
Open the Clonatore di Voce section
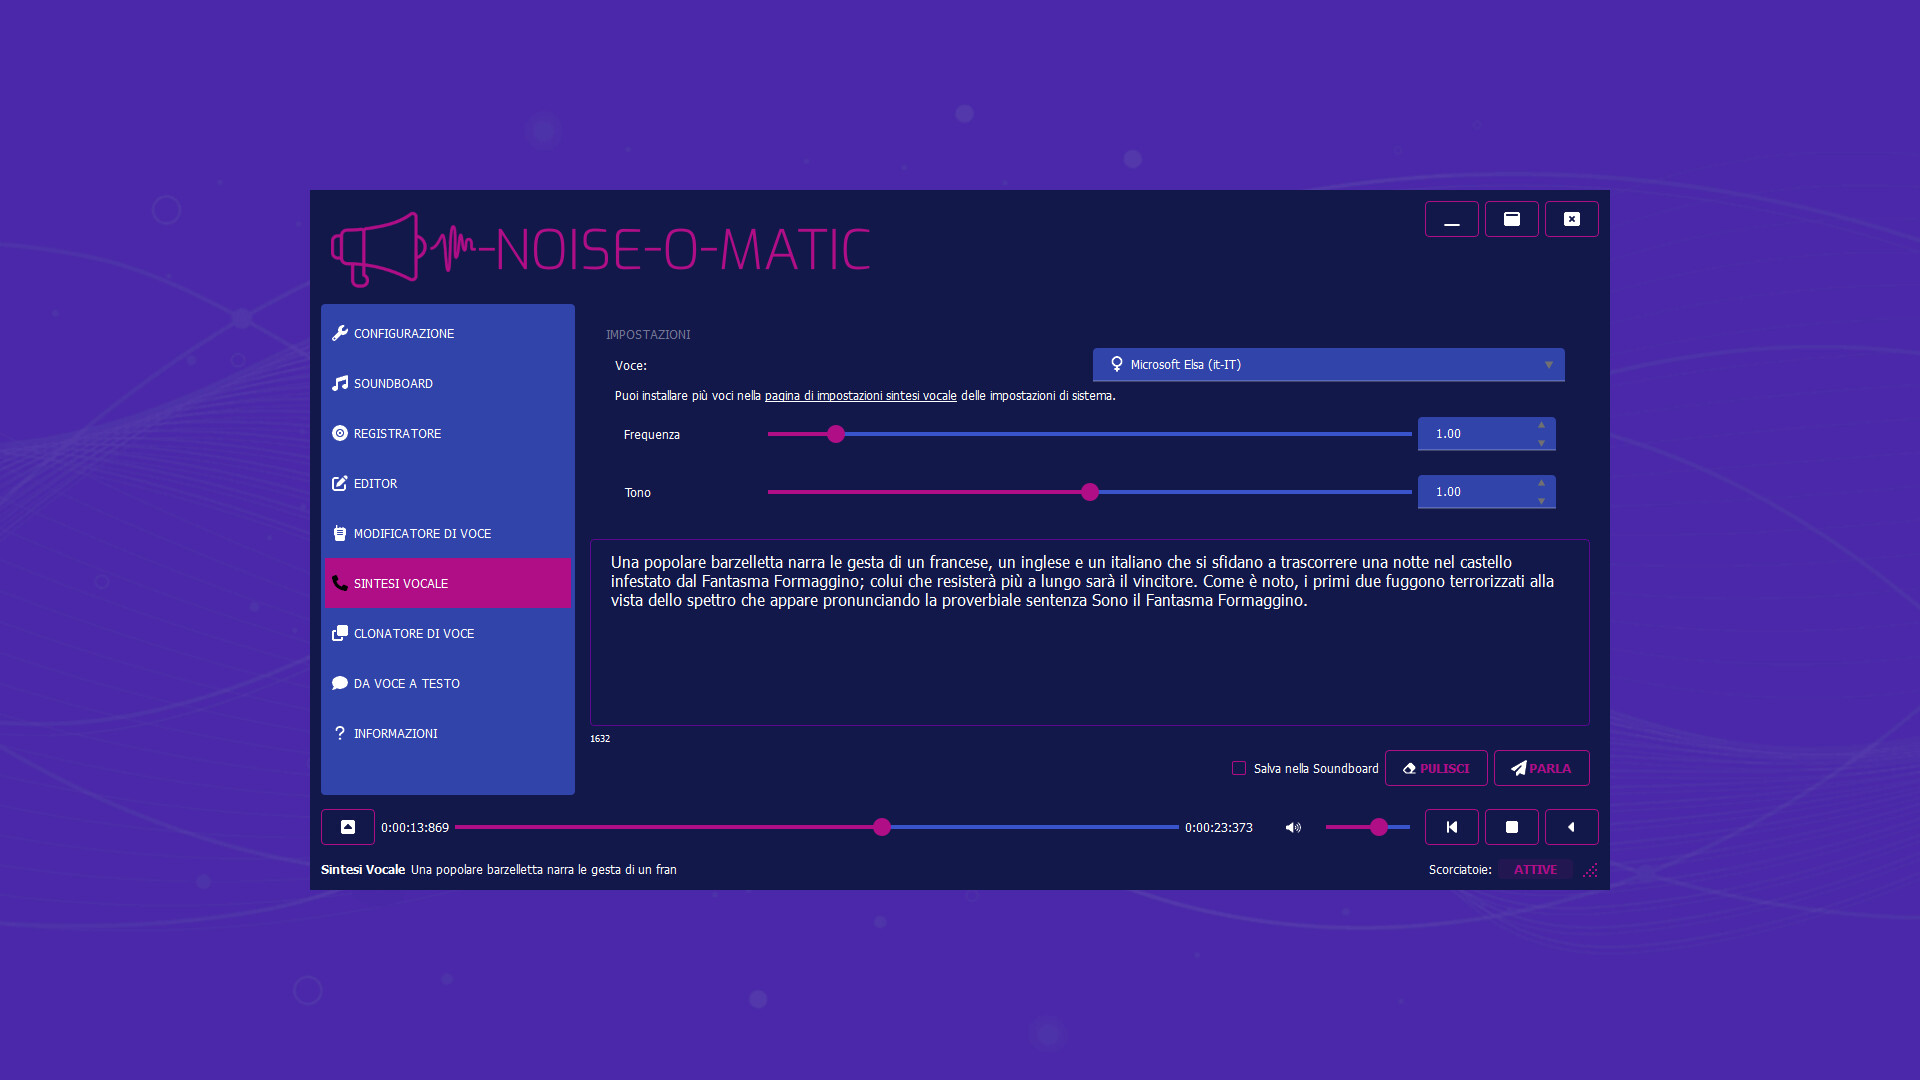point(413,634)
